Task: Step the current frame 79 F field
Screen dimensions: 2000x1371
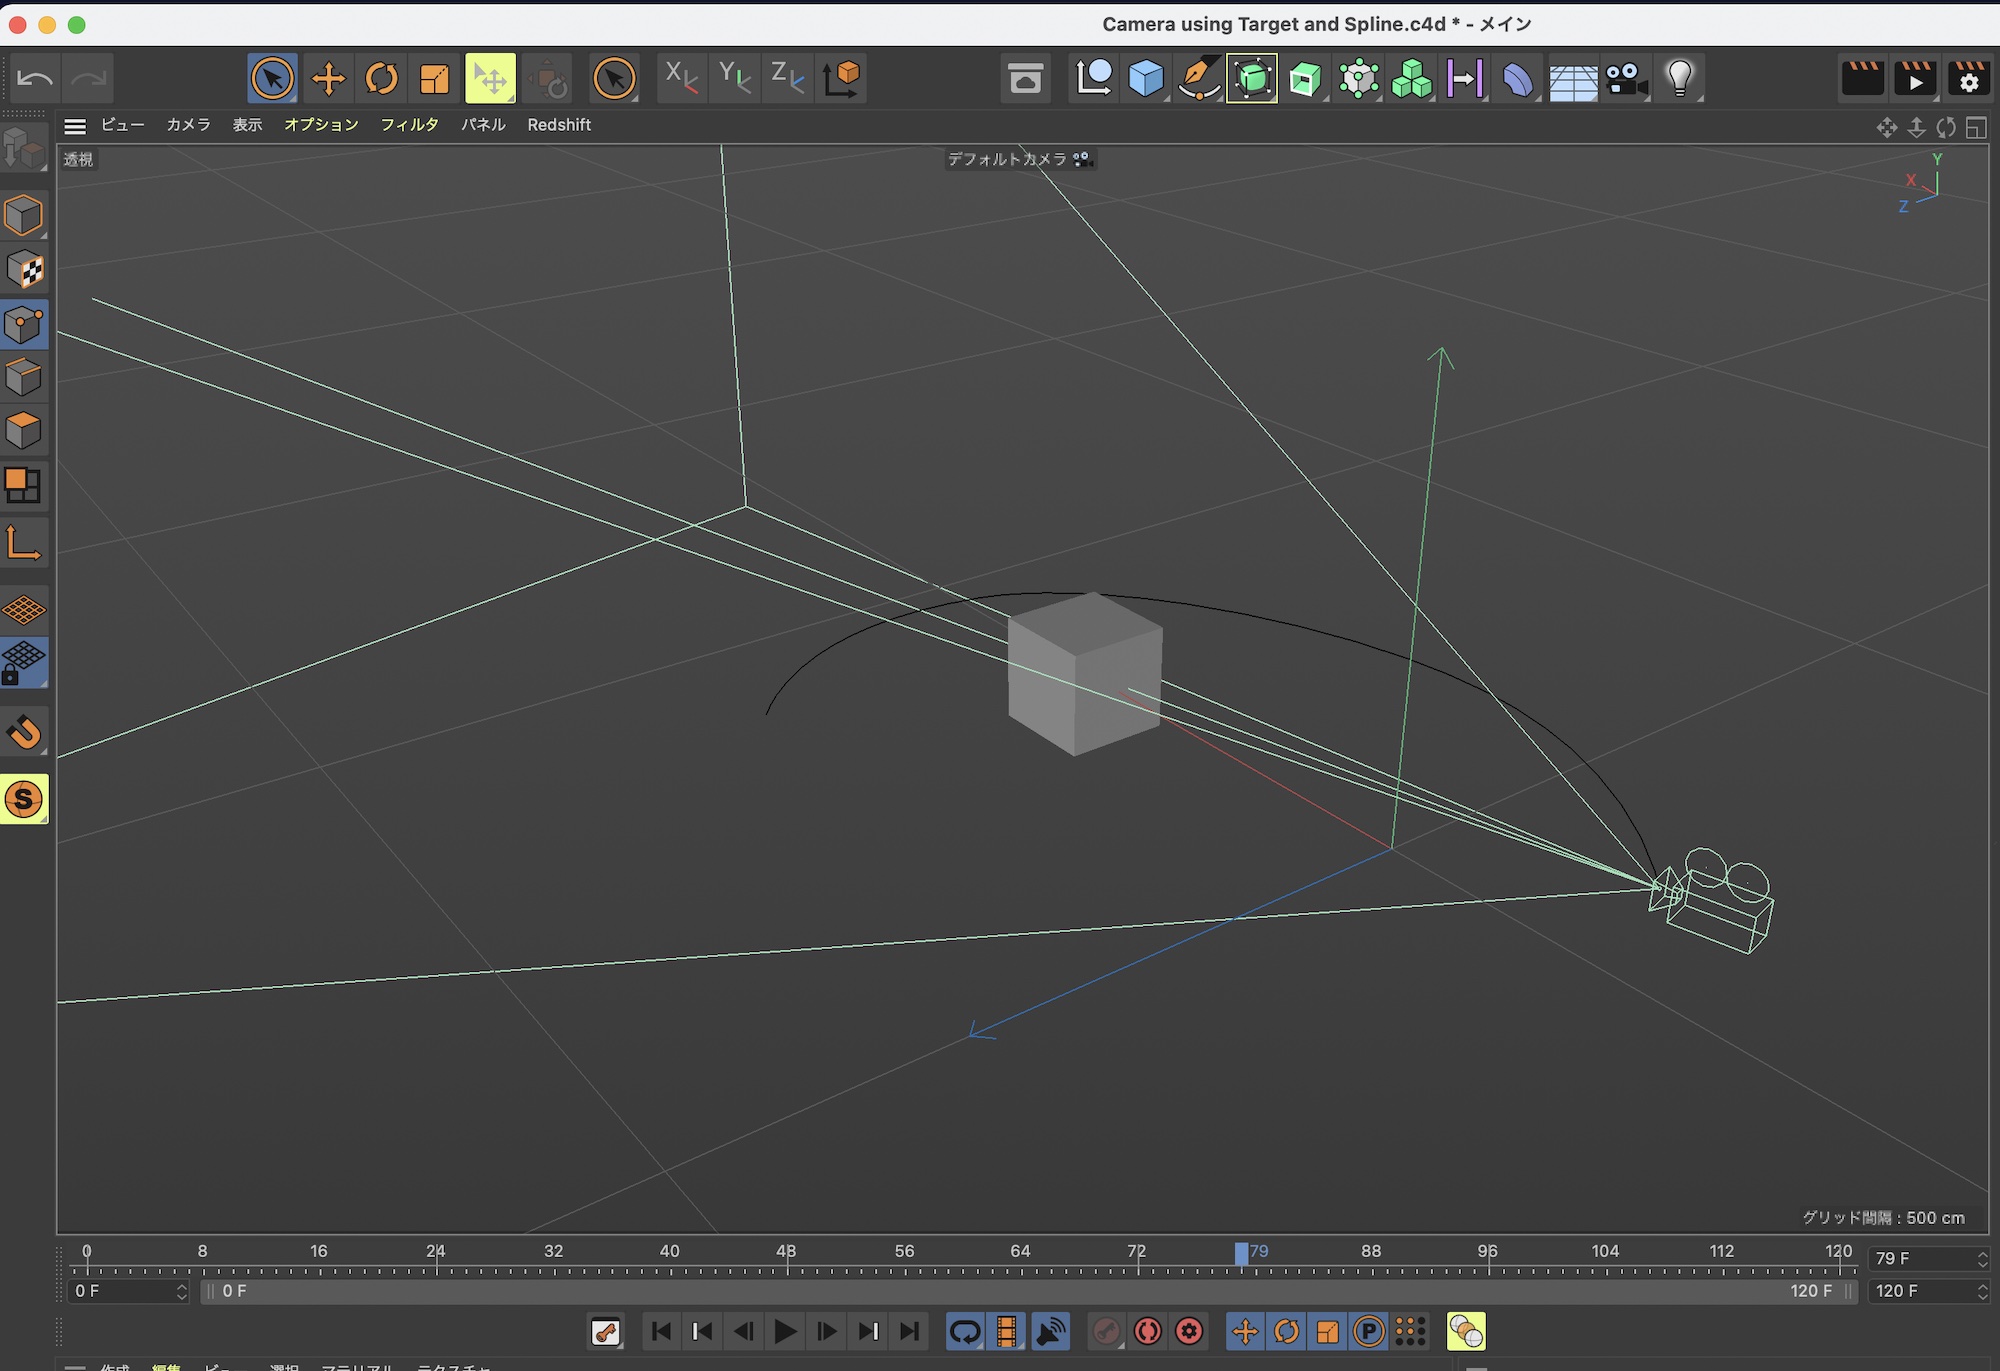Action: click(x=1982, y=1258)
